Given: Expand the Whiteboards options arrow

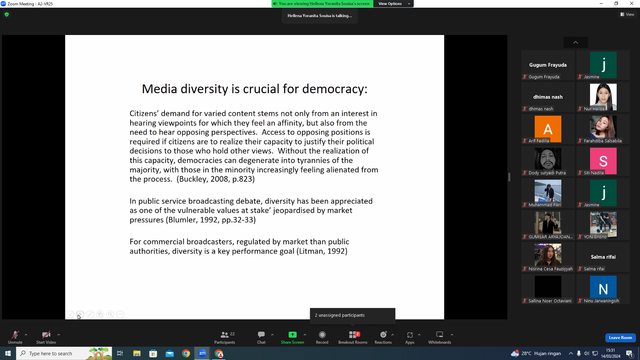Looking at the screenshot, I should point(452,335).
